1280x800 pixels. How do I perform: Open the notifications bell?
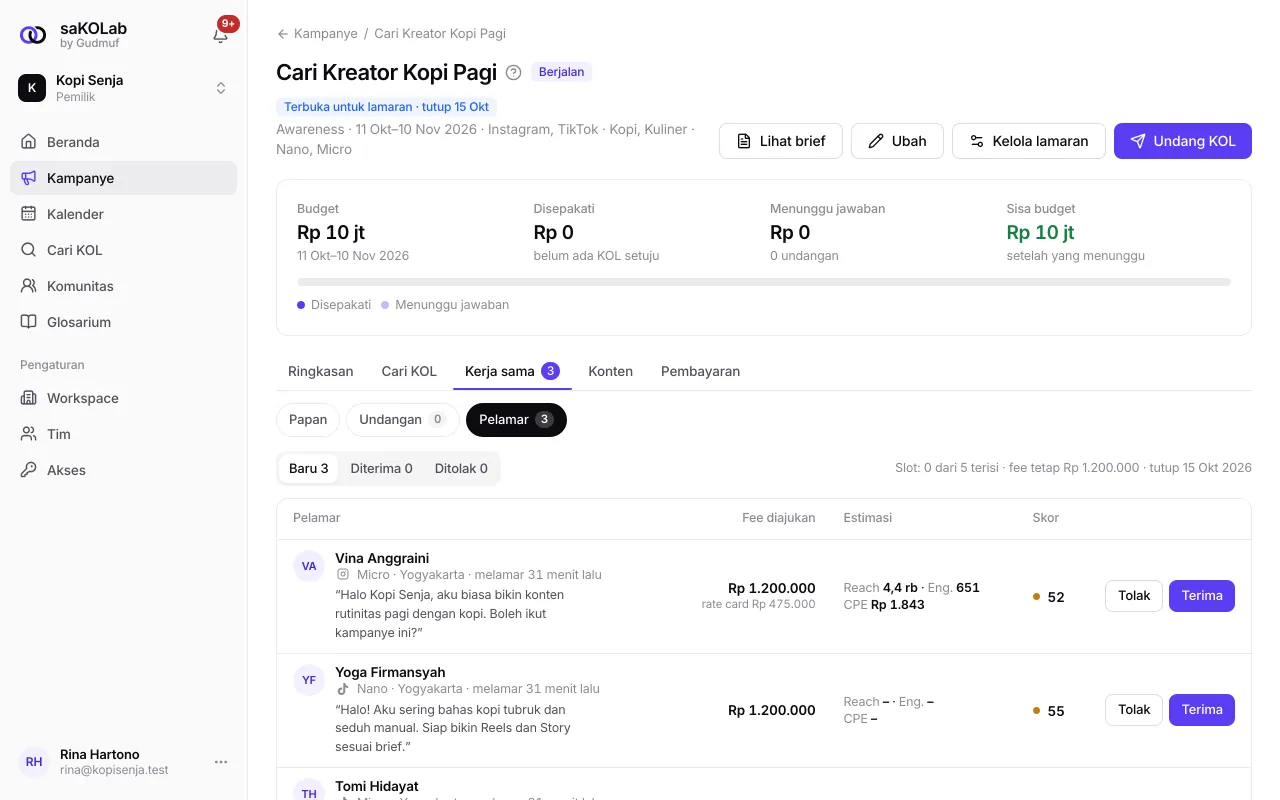(221, 35)
